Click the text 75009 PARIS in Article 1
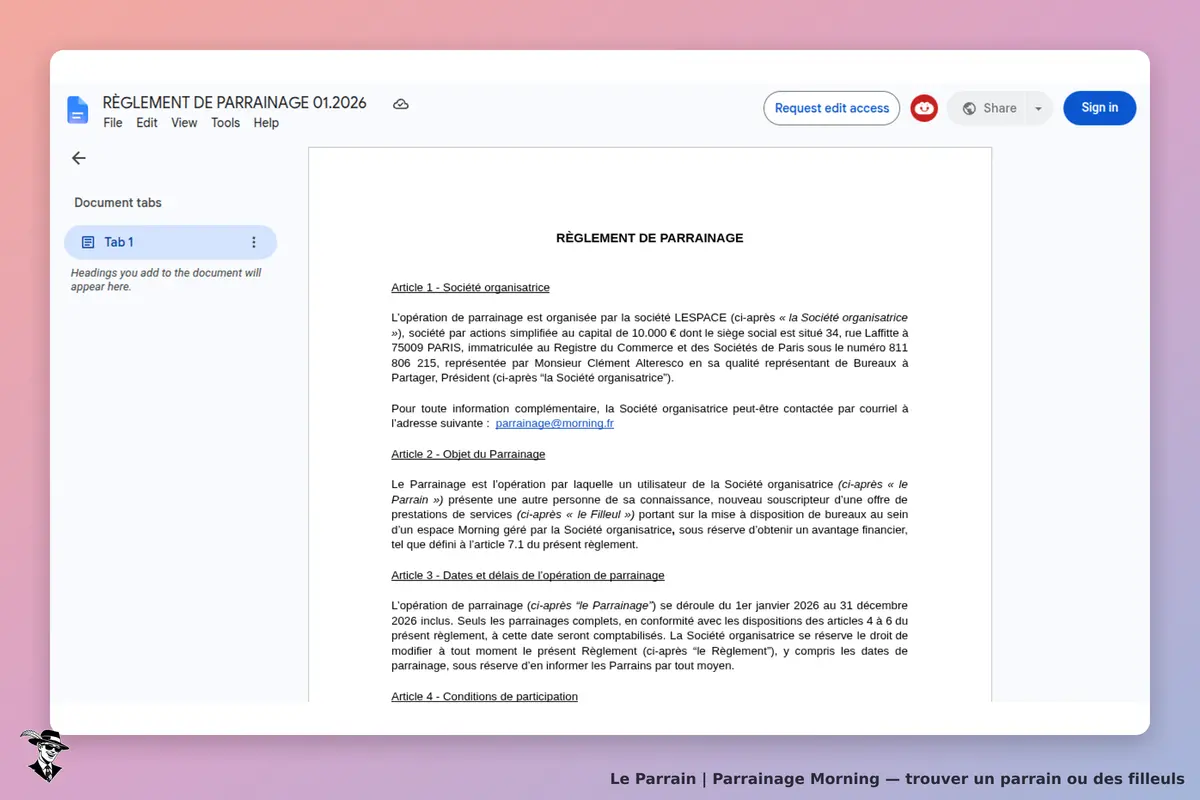Screen dimensions: 1200x800 (x=426, y=347)
